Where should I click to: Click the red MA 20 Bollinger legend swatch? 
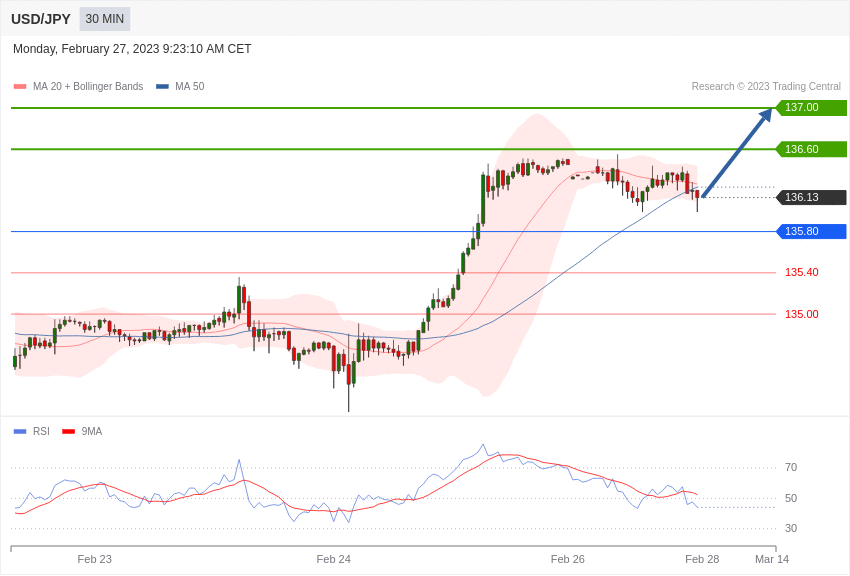click(20, 87)
